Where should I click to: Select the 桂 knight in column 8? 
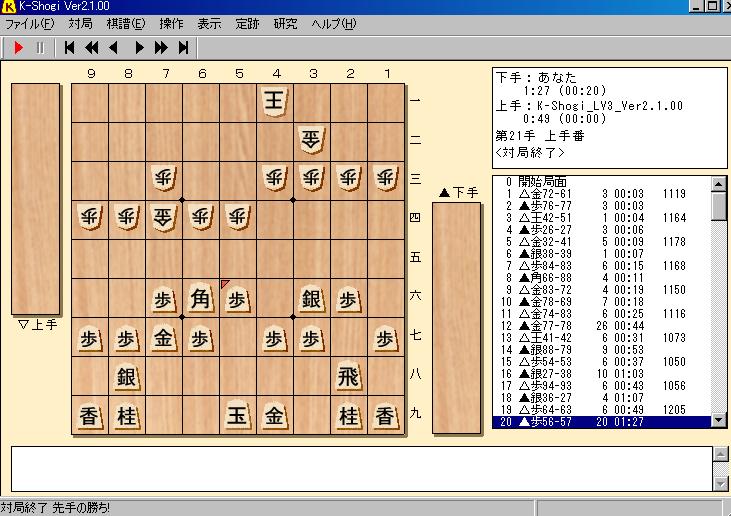click(x=126, y=415)
